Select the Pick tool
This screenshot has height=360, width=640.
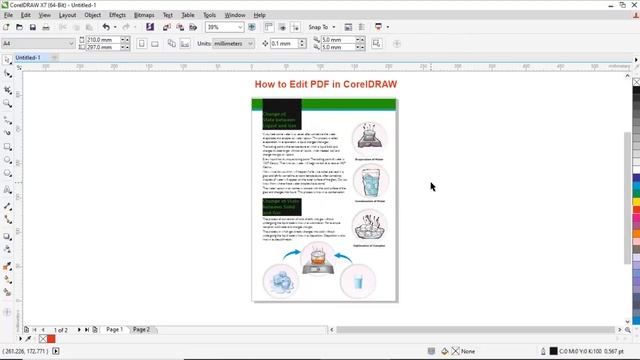tap(7, 60)
